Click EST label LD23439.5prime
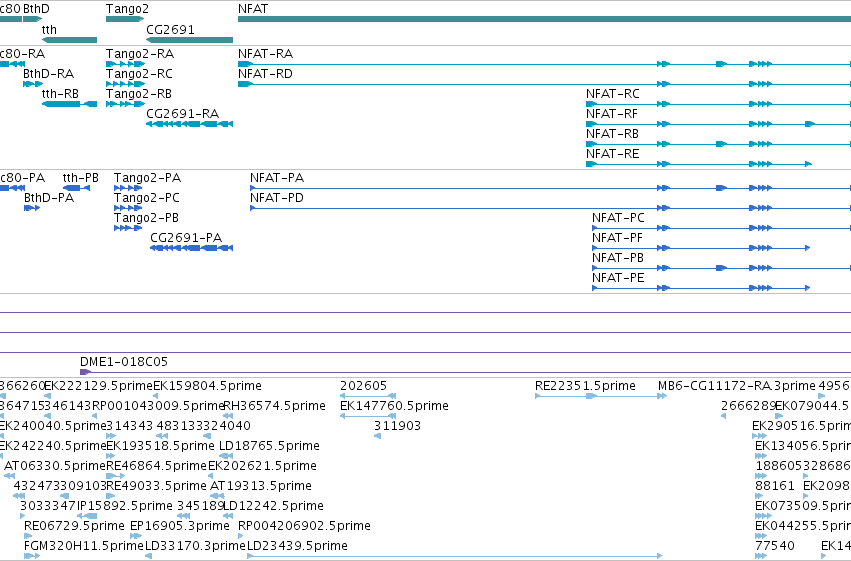851x561 pixels. click(x=297, y=546)
